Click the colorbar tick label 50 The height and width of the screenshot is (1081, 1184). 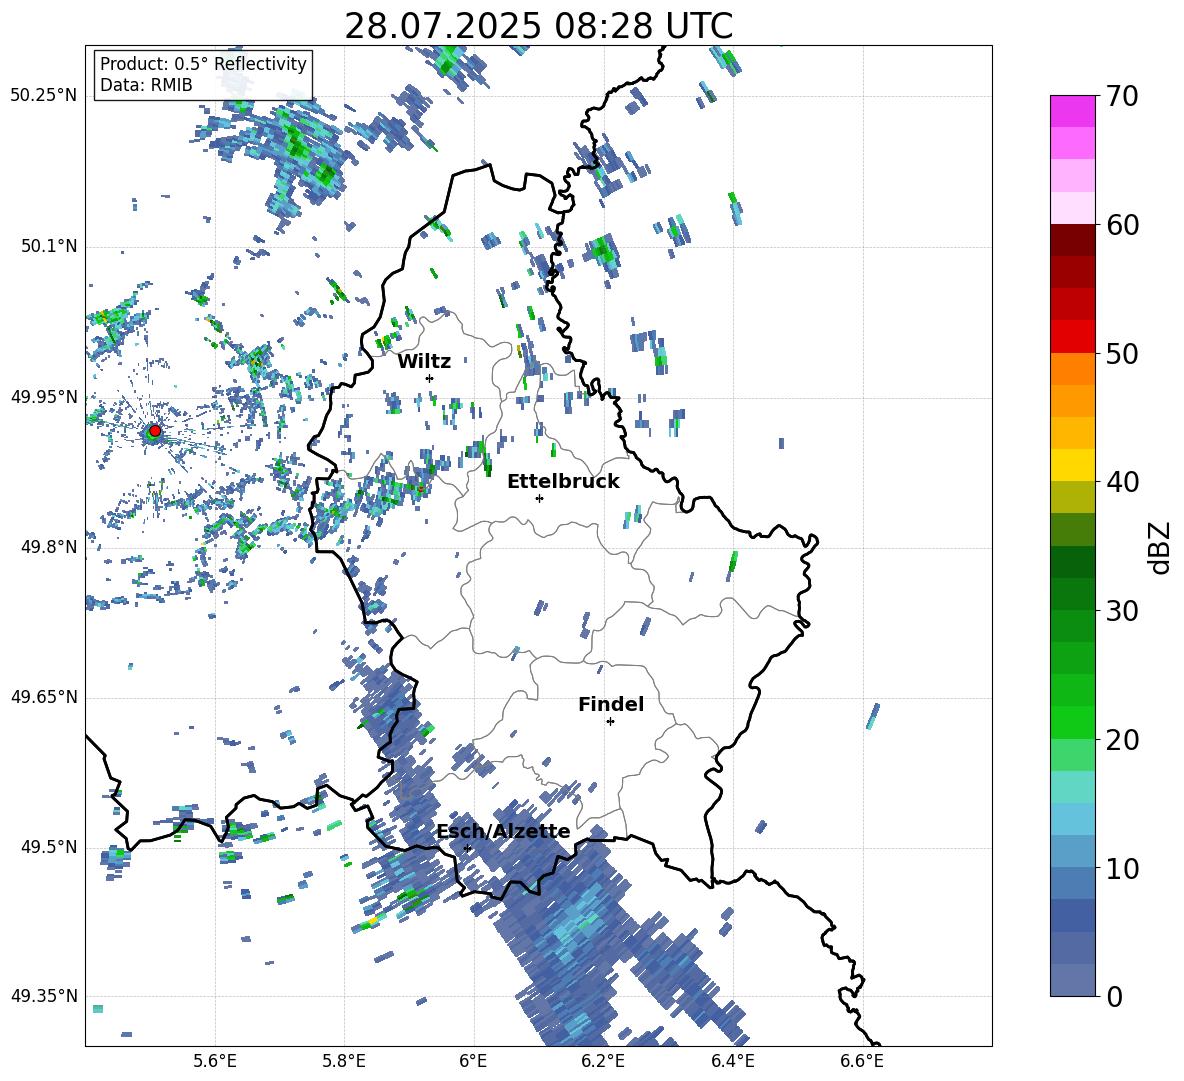(1122, 354)
